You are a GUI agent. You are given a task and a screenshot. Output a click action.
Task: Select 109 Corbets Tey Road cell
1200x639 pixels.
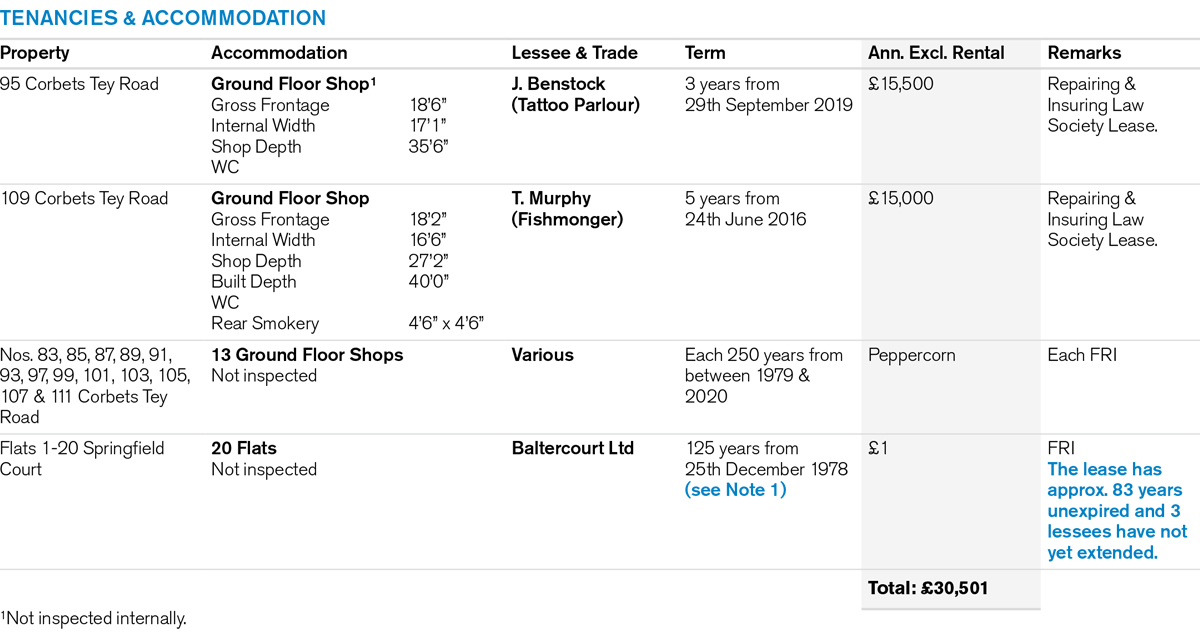pyautogui.click(x=83, y=198)
